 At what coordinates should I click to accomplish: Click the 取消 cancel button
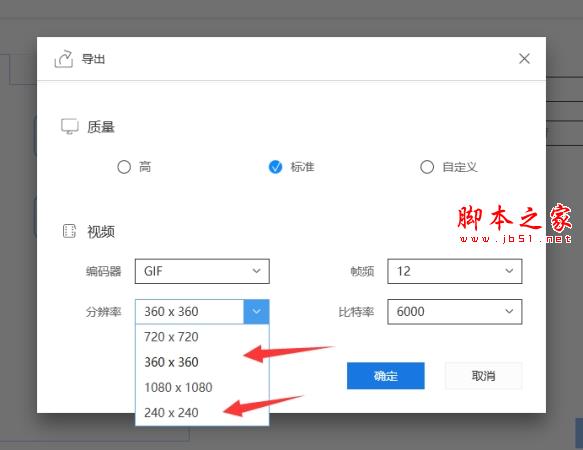tap(484, 376)
